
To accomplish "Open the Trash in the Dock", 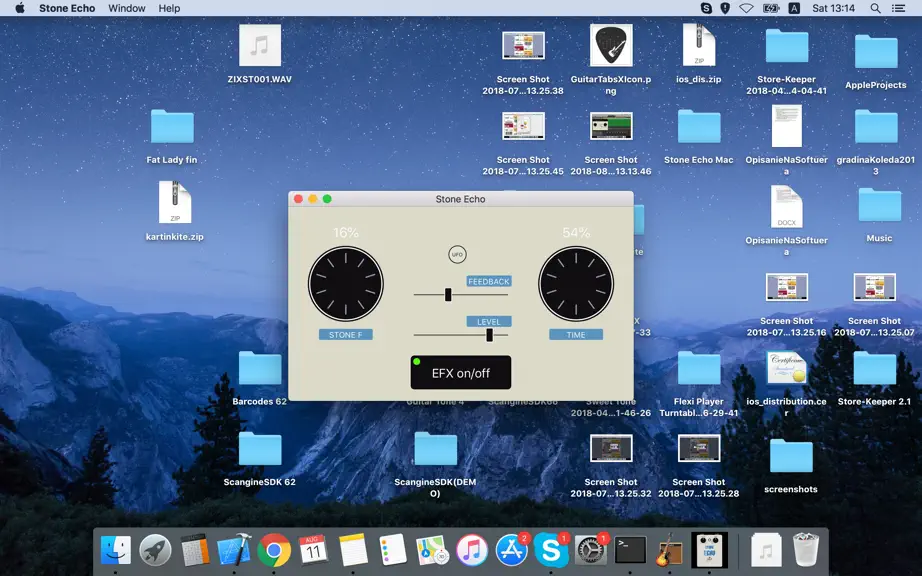I will click(805, 550).
